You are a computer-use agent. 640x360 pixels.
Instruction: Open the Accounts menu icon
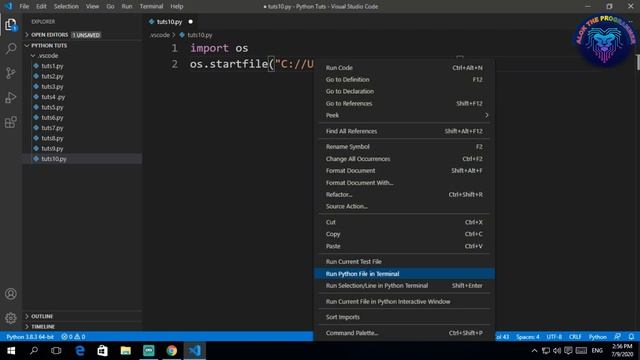(11, 294)
